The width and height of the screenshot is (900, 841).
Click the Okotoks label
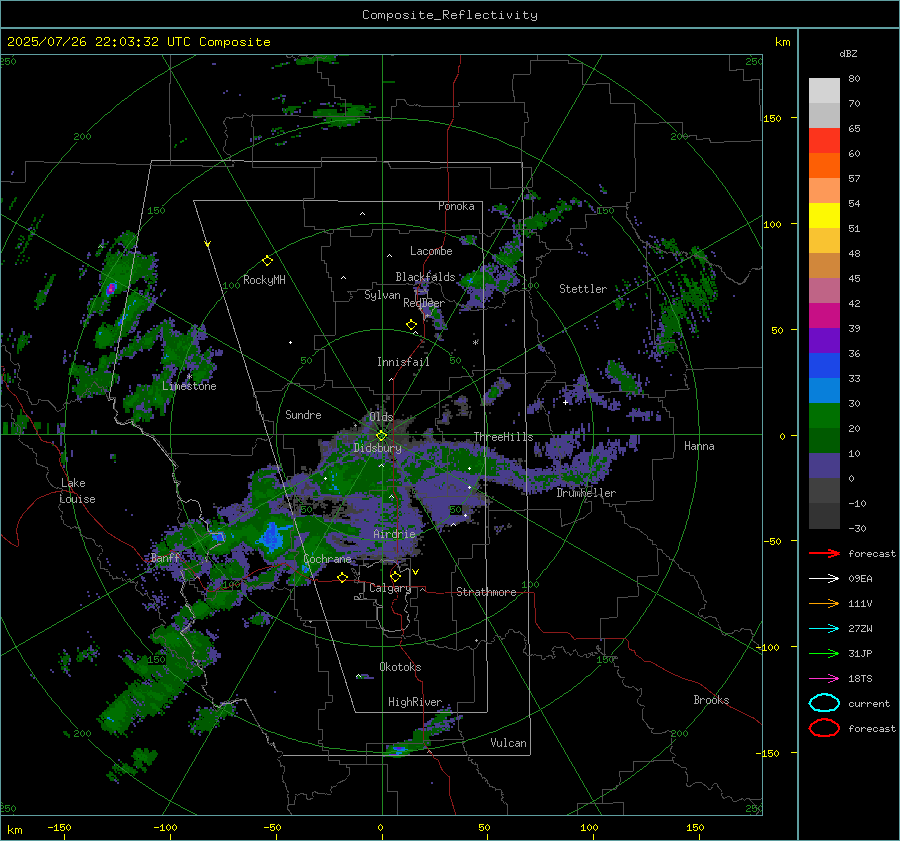(400, 667)
